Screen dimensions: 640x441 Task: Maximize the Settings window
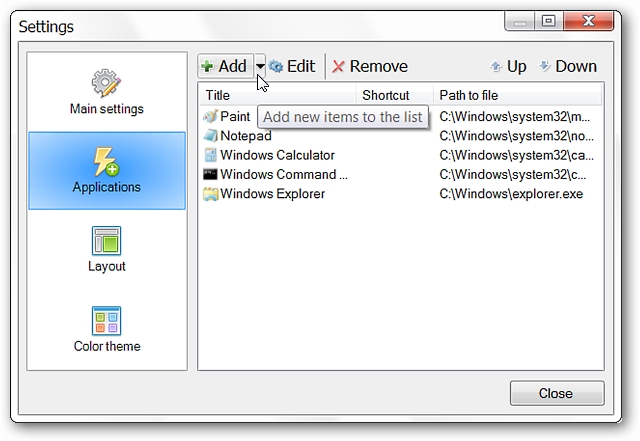(x=549, y=21)
